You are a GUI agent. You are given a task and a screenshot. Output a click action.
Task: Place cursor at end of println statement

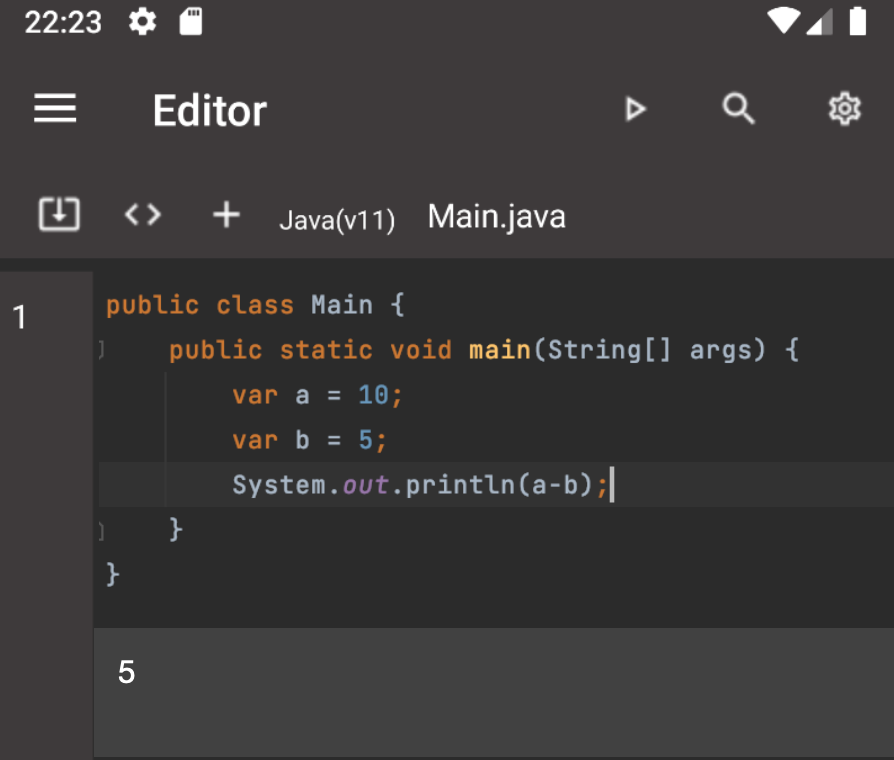(611, 486)
